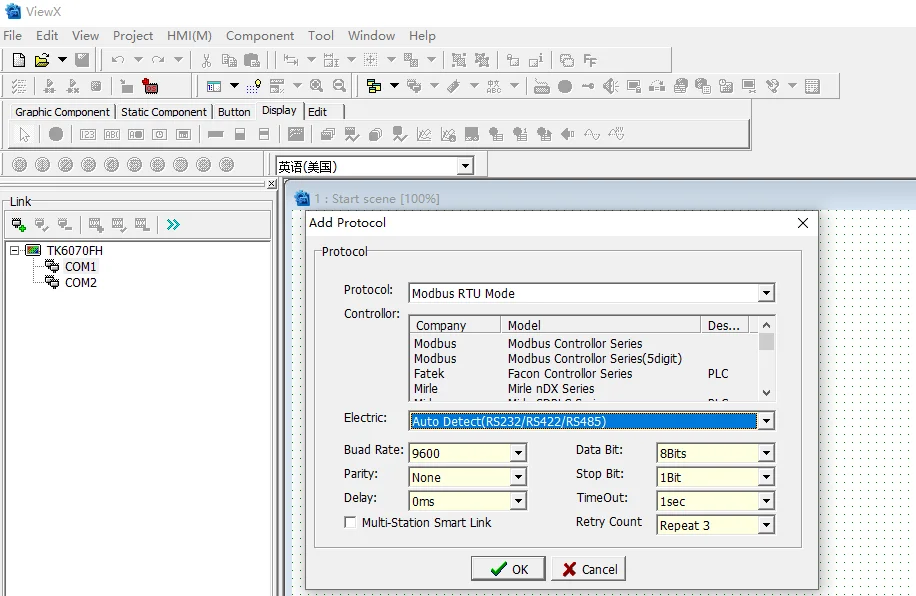Click the red OS download icon

(x=150, y=86)
